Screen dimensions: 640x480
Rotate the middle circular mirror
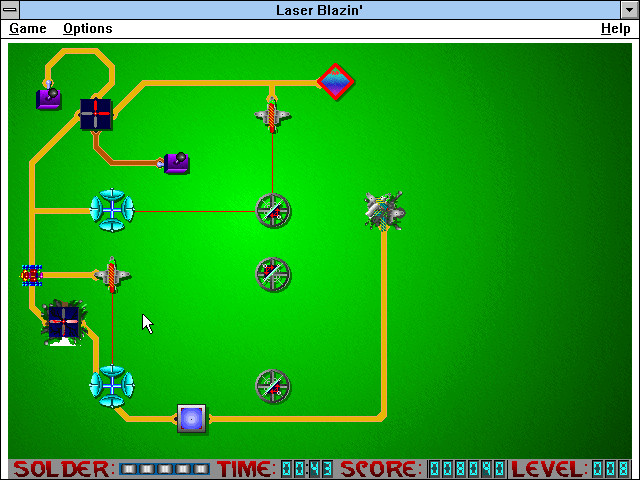click(x=273, y=274)
